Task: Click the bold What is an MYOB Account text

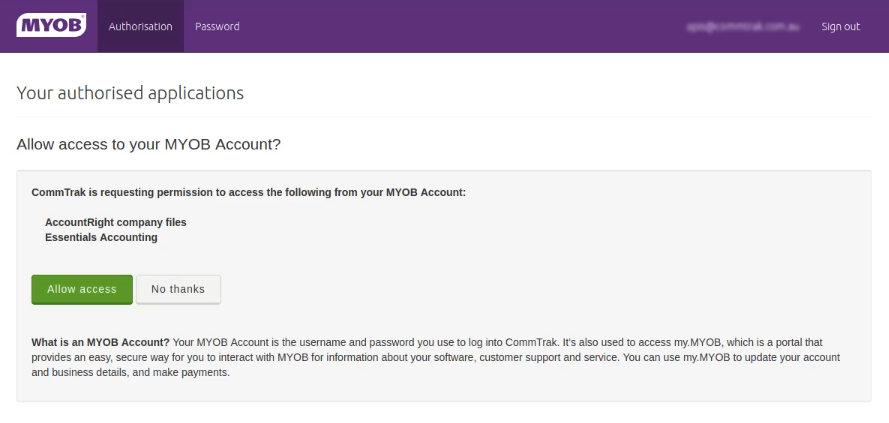Action: (100, 342)
